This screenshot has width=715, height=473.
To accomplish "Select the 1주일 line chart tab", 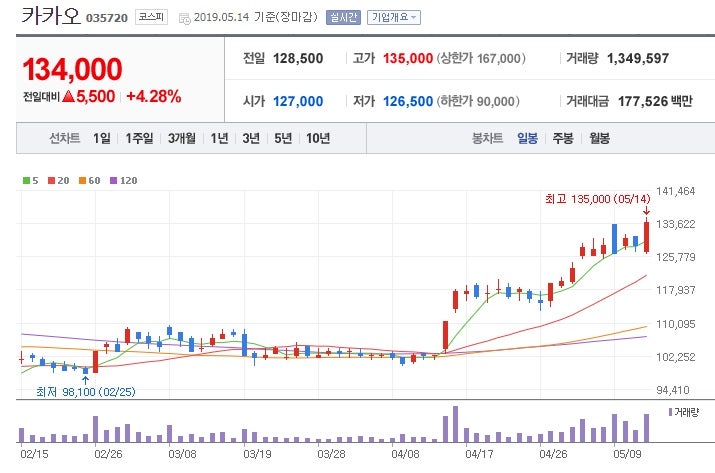I will (x=139, y=138).
